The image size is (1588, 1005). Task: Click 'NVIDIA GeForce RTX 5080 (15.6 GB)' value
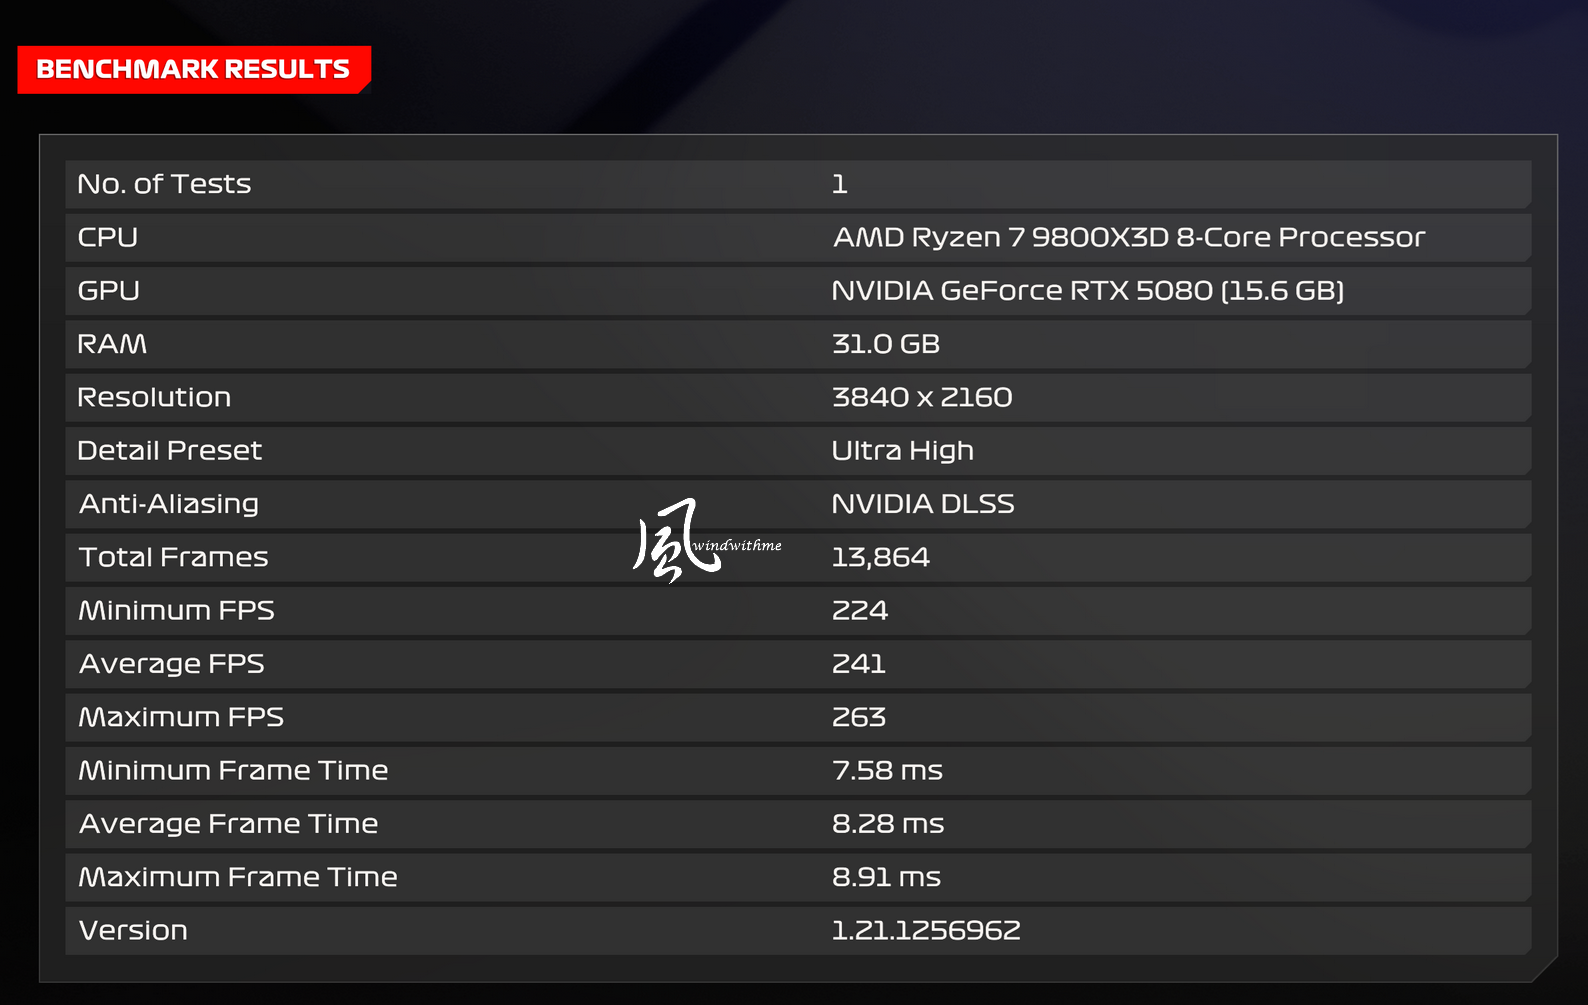point(1088,290)
